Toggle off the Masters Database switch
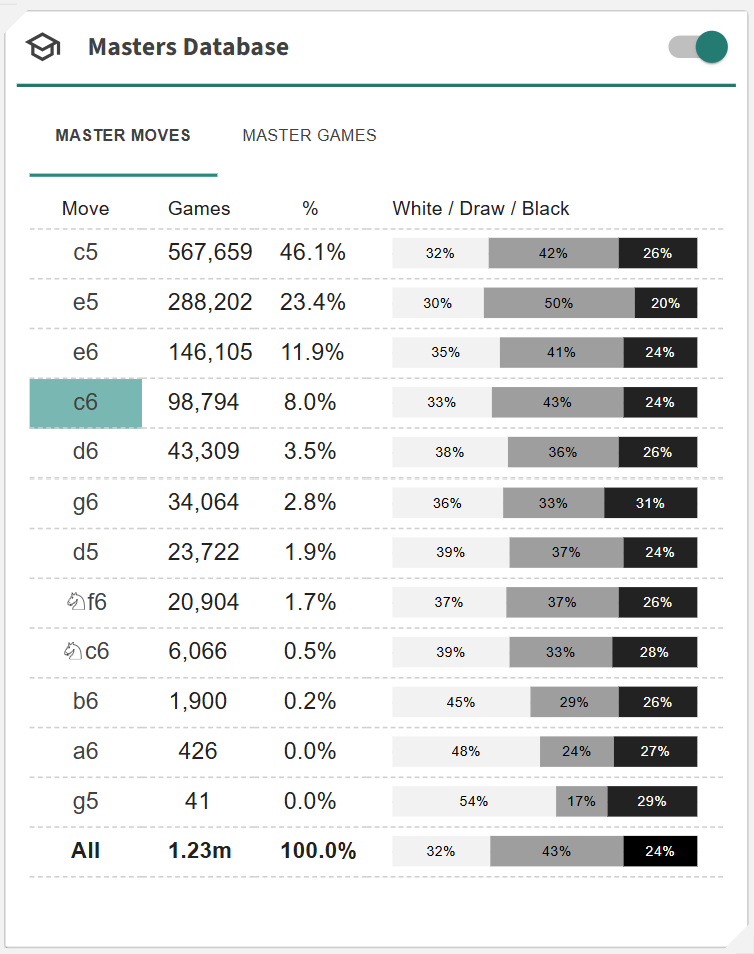Image resolution: width=754 pixels, height=954 pixels. 698,47
